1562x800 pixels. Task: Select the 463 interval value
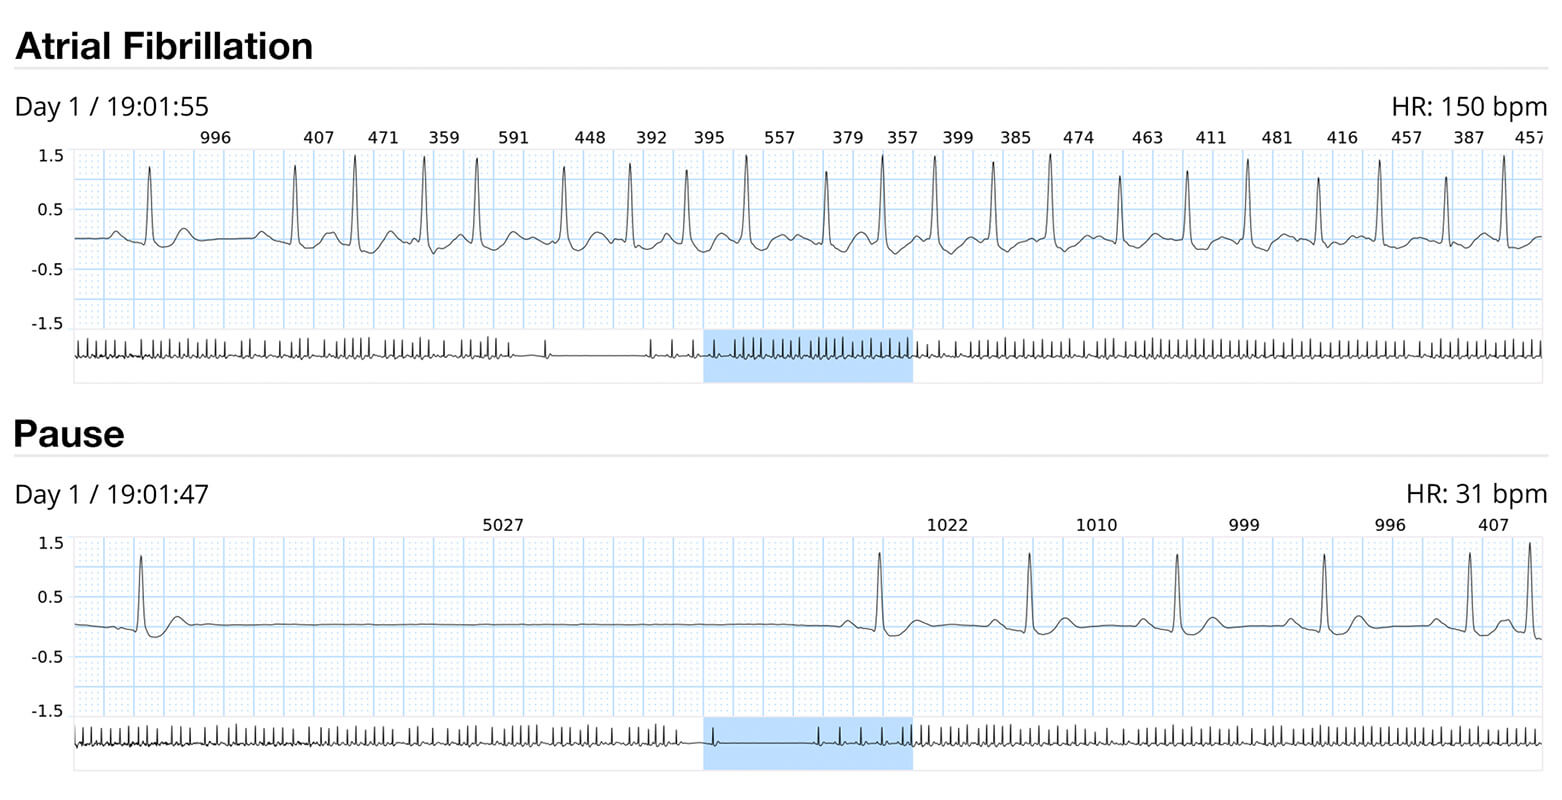point(1147,138)
